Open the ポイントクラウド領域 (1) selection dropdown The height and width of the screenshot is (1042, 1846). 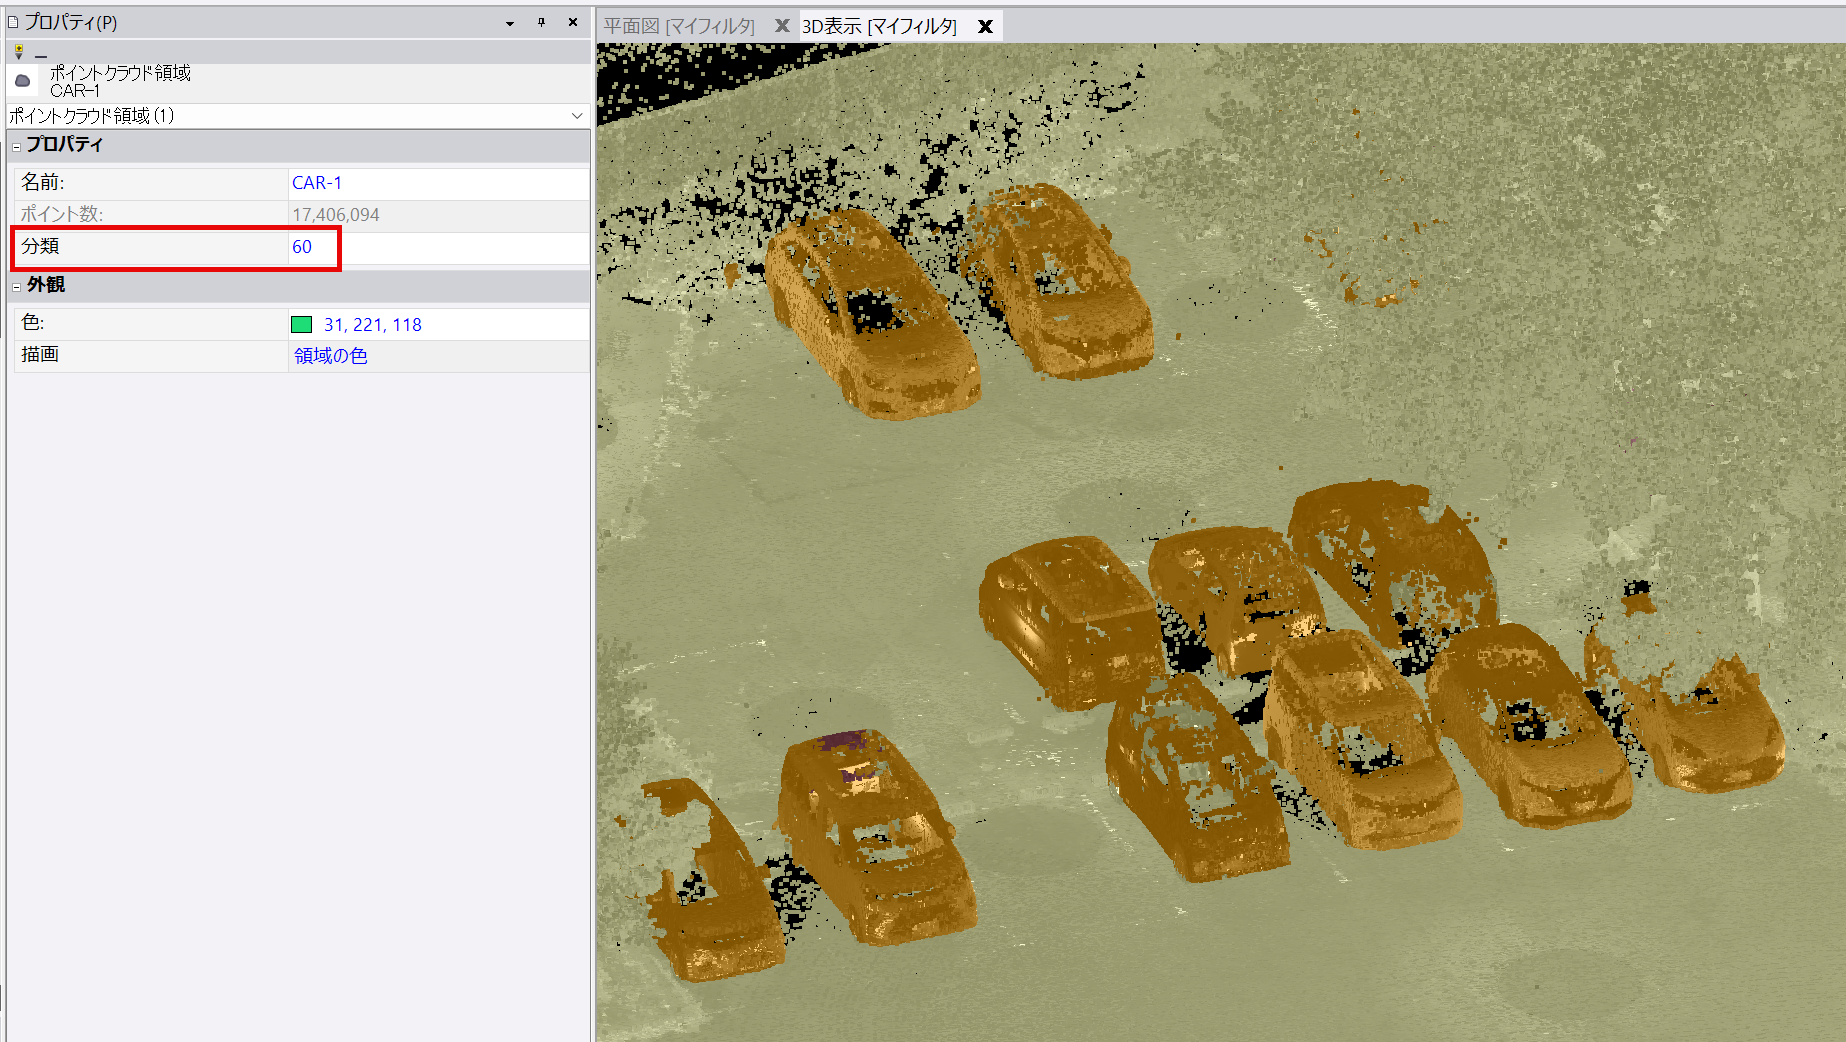click(577, 116)
